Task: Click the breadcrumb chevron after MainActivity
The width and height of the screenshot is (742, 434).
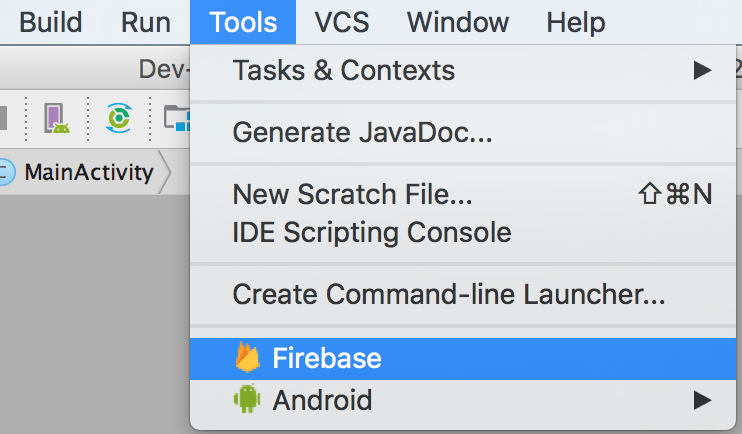Action: 165,172
